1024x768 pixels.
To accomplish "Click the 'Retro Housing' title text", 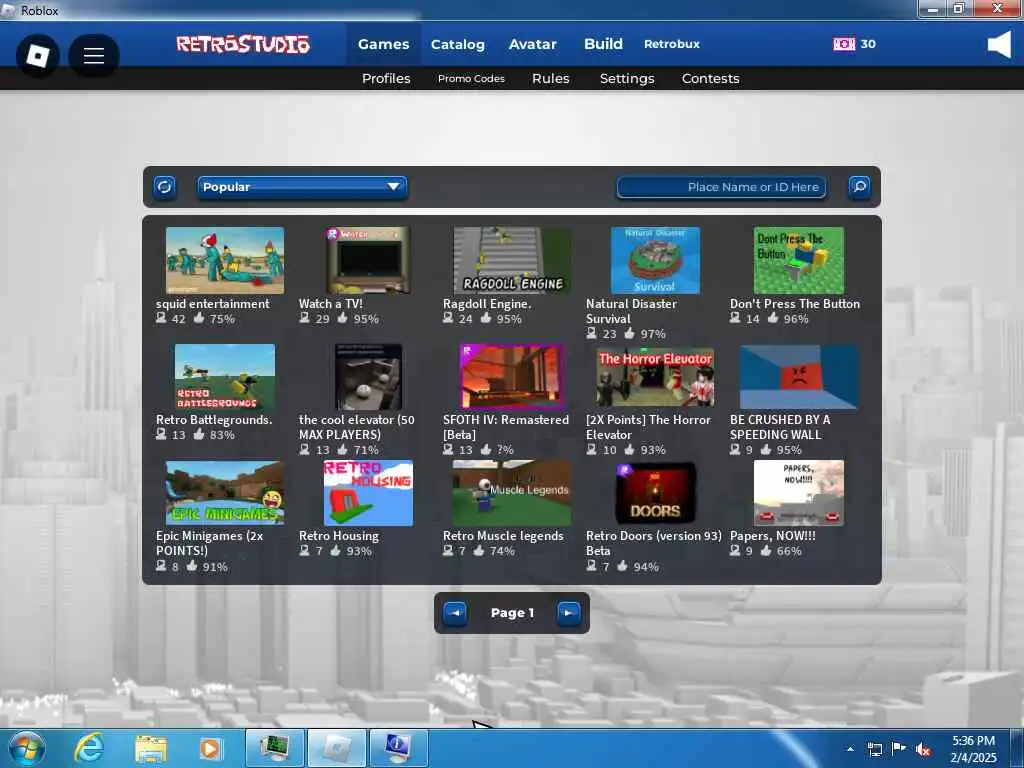I will pos(338,536).
